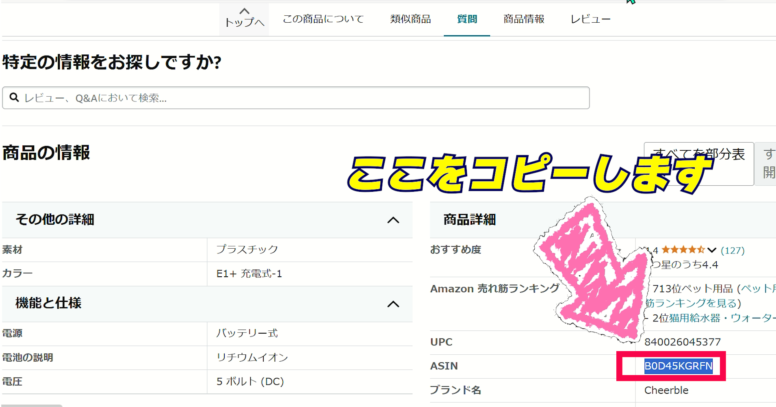This screenshot has width=776, height=407.
Task: Open the 猫用給水器・ウォーター category link
Action: pyautogui.click(x=720, y=318)
